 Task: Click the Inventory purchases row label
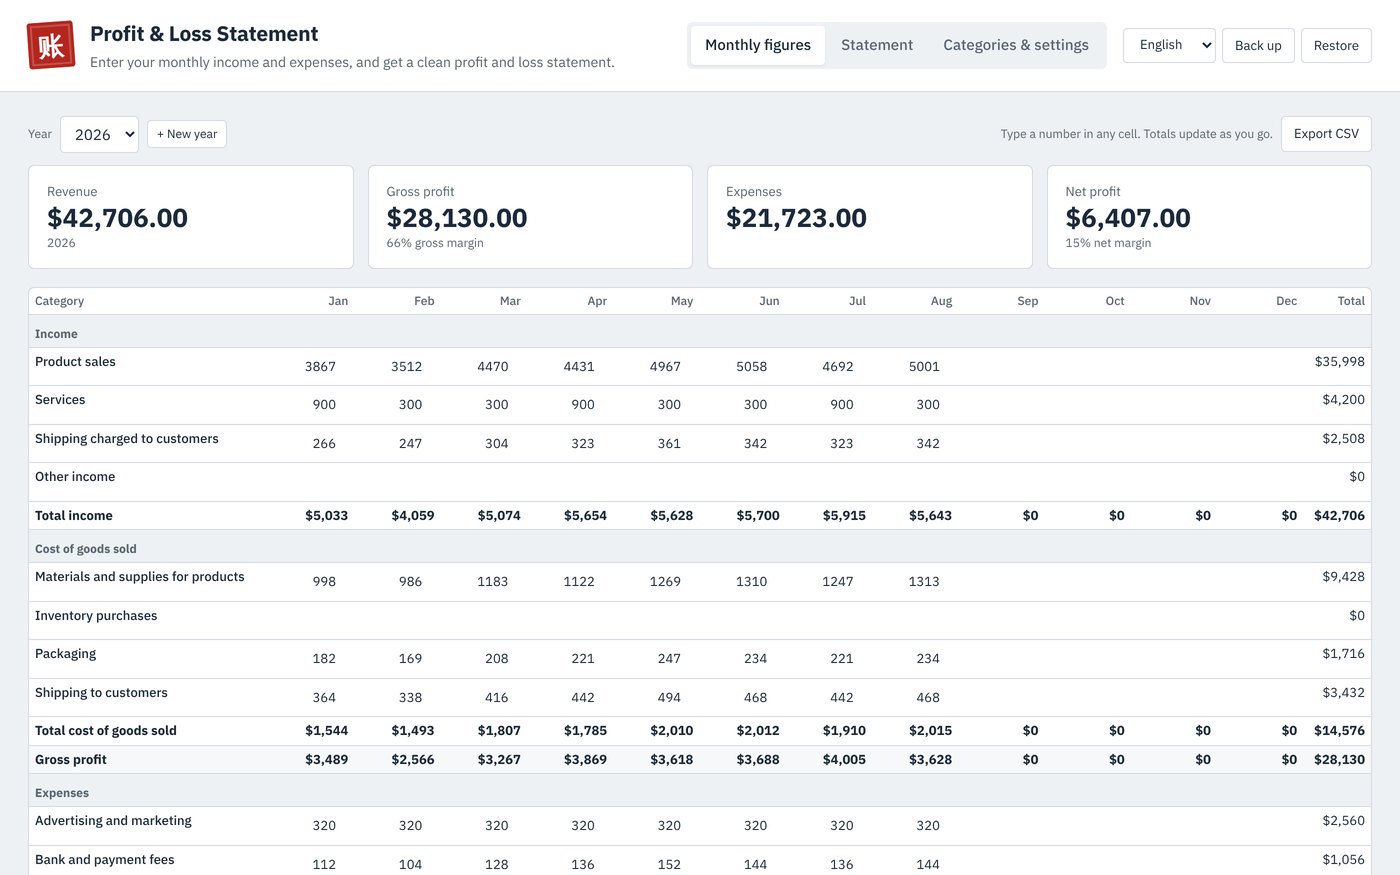click(96, 616)
